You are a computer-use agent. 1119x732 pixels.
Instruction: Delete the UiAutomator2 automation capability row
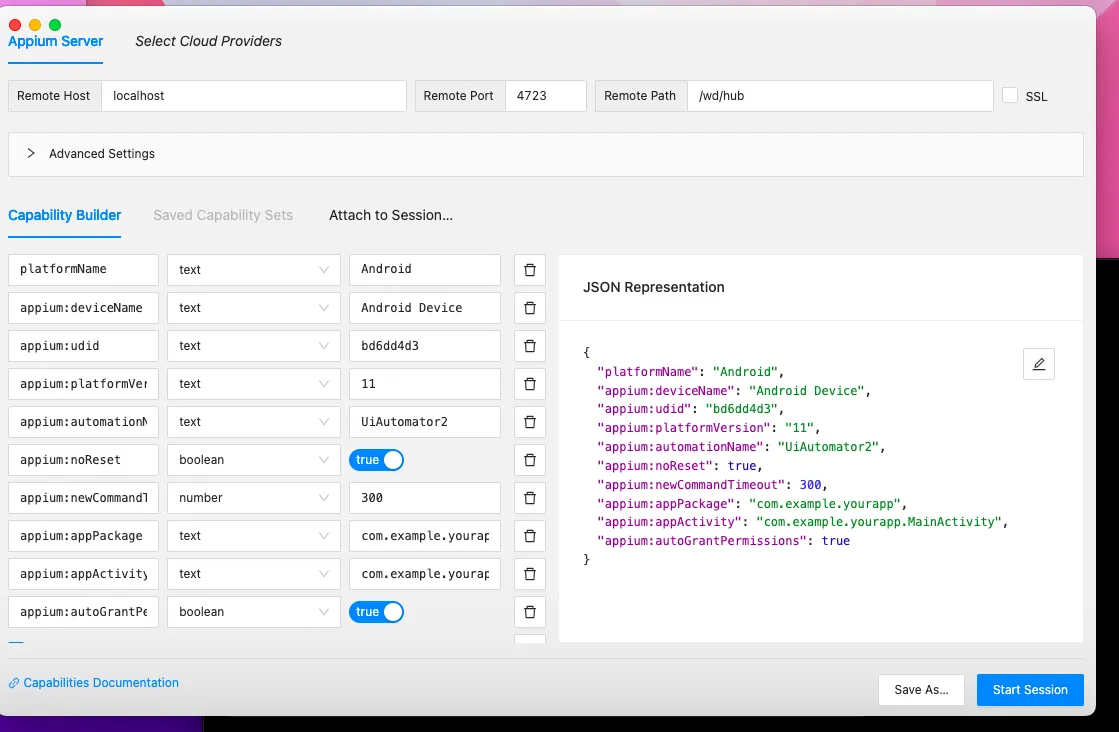pos(530,422)
